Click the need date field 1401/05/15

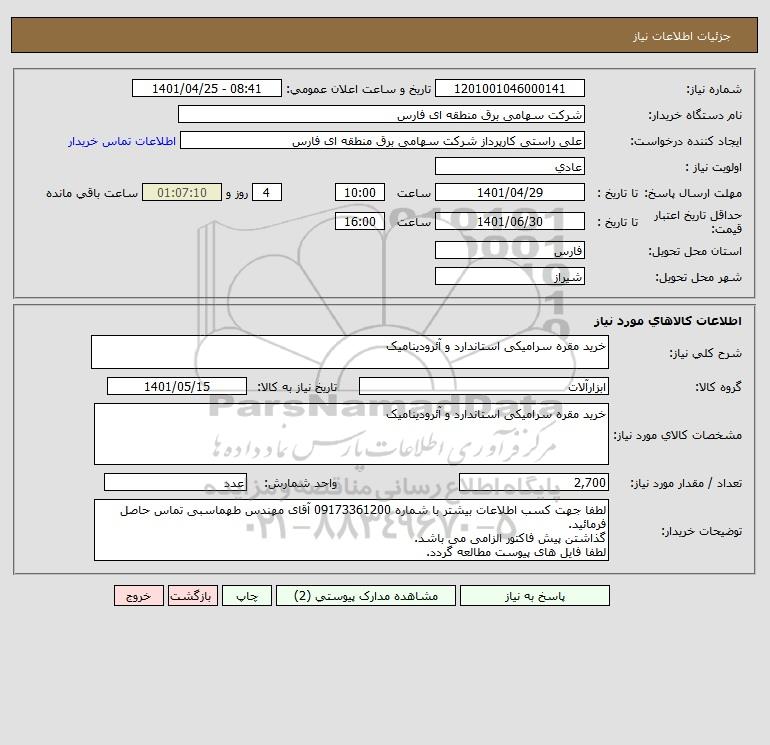click(x=177, y=386)
